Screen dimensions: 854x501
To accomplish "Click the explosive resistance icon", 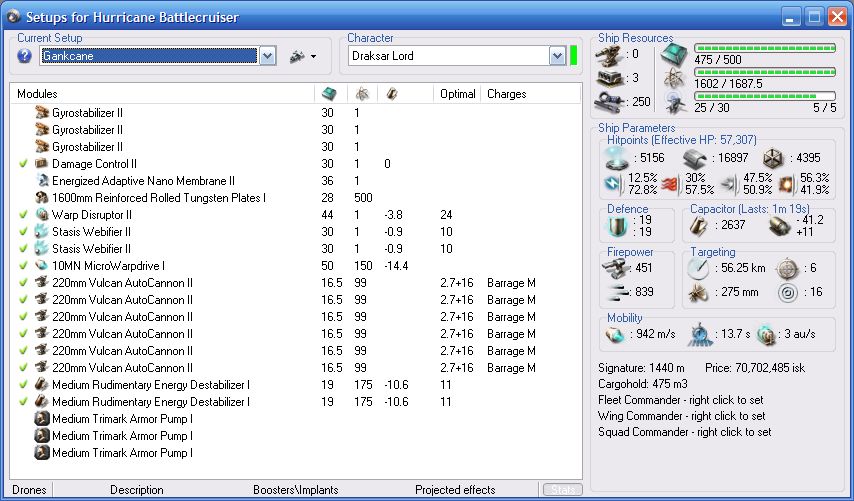I will tap(786, 185).
